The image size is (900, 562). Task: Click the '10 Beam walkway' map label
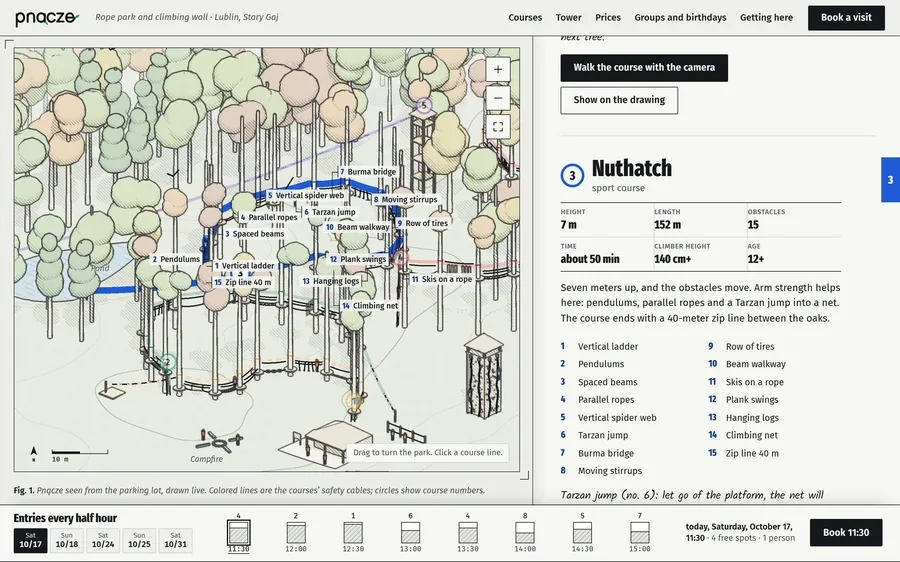[x=358, y=227]
